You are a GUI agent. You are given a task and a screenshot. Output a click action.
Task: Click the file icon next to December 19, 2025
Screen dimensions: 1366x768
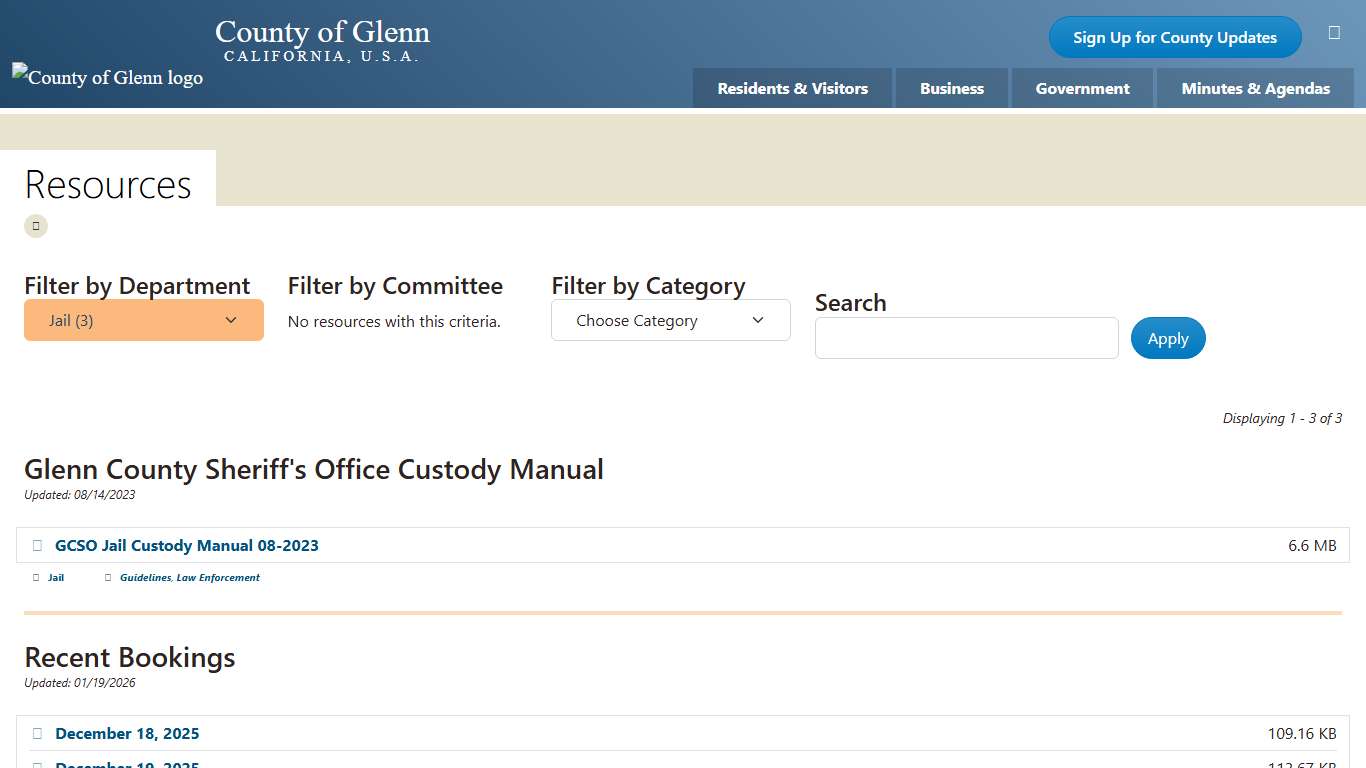click(37, 764)
